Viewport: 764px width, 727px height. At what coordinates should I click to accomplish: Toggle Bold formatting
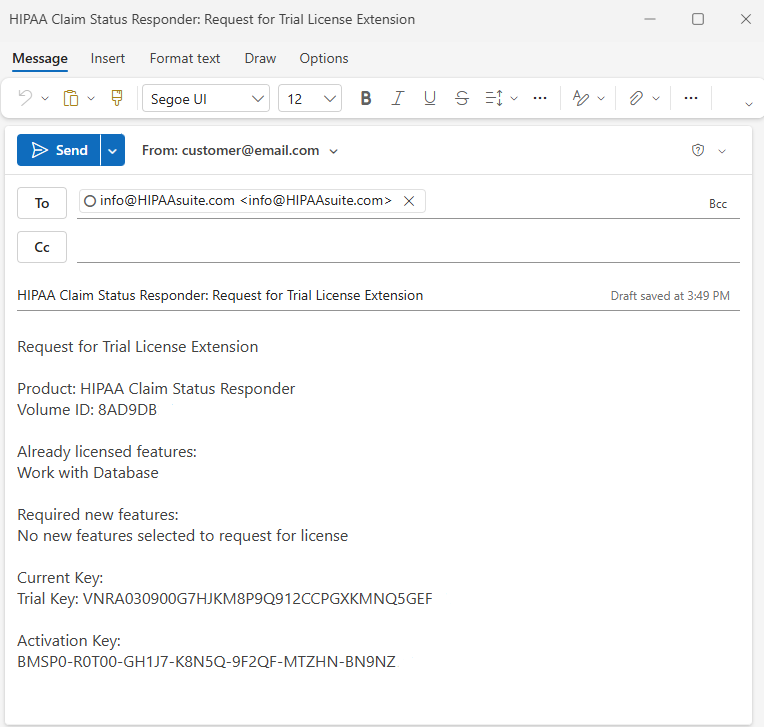click(366, 98)
